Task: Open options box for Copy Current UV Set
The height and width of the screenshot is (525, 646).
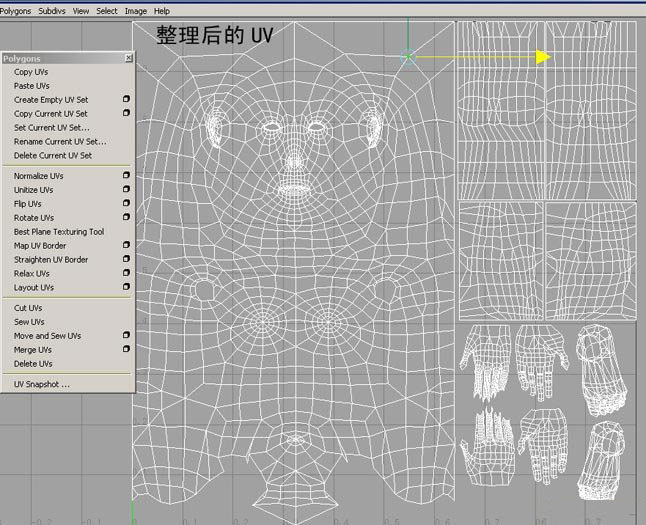Action: [126, 113]
